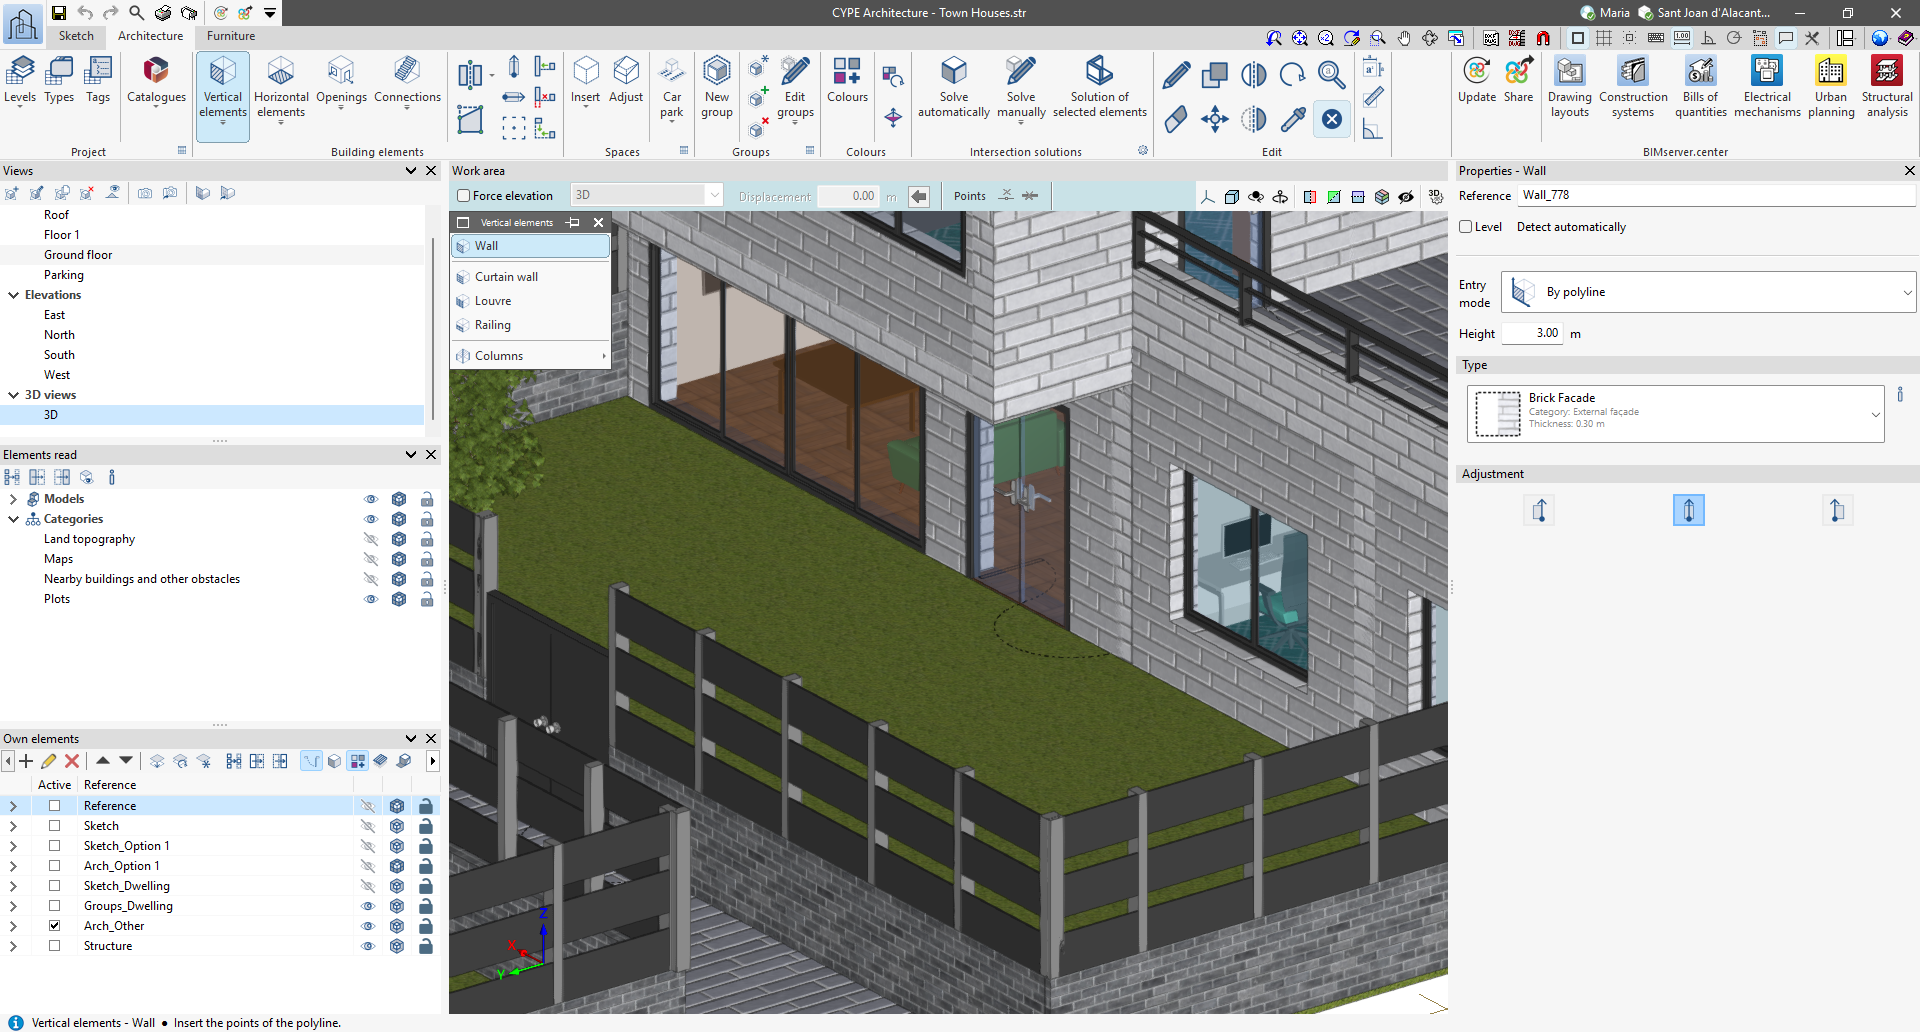Tick the Level checkbox in Properties

[x=1466, y=227]
